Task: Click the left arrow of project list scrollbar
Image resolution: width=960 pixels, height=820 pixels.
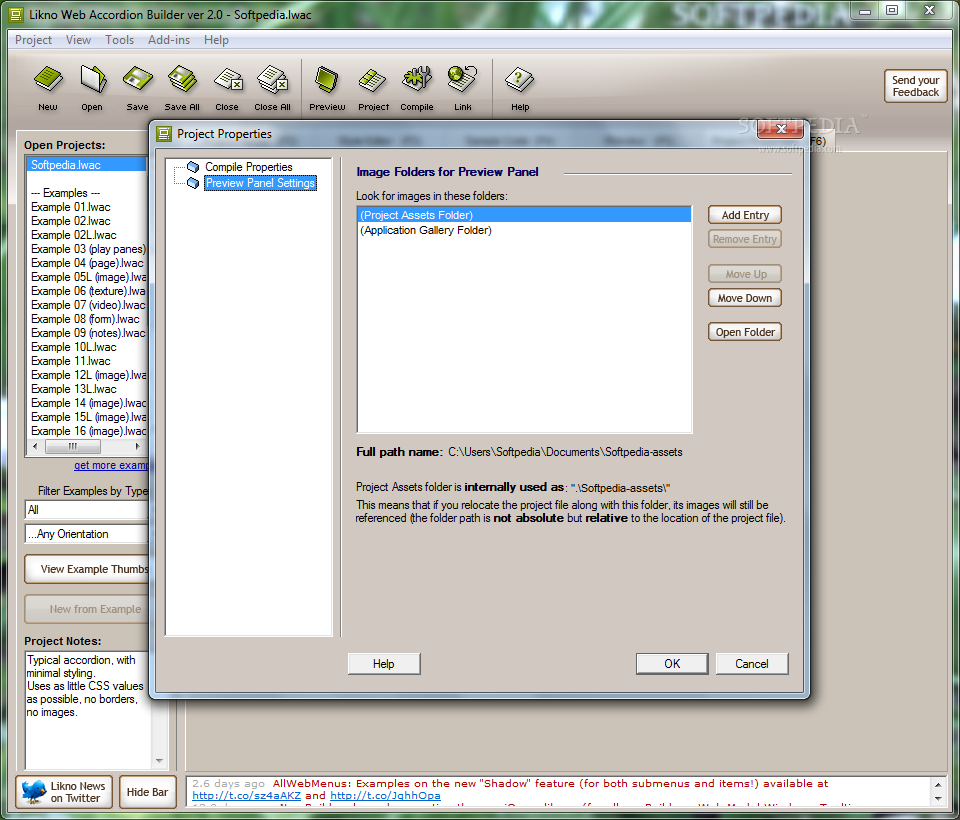Action: [35, 446]
